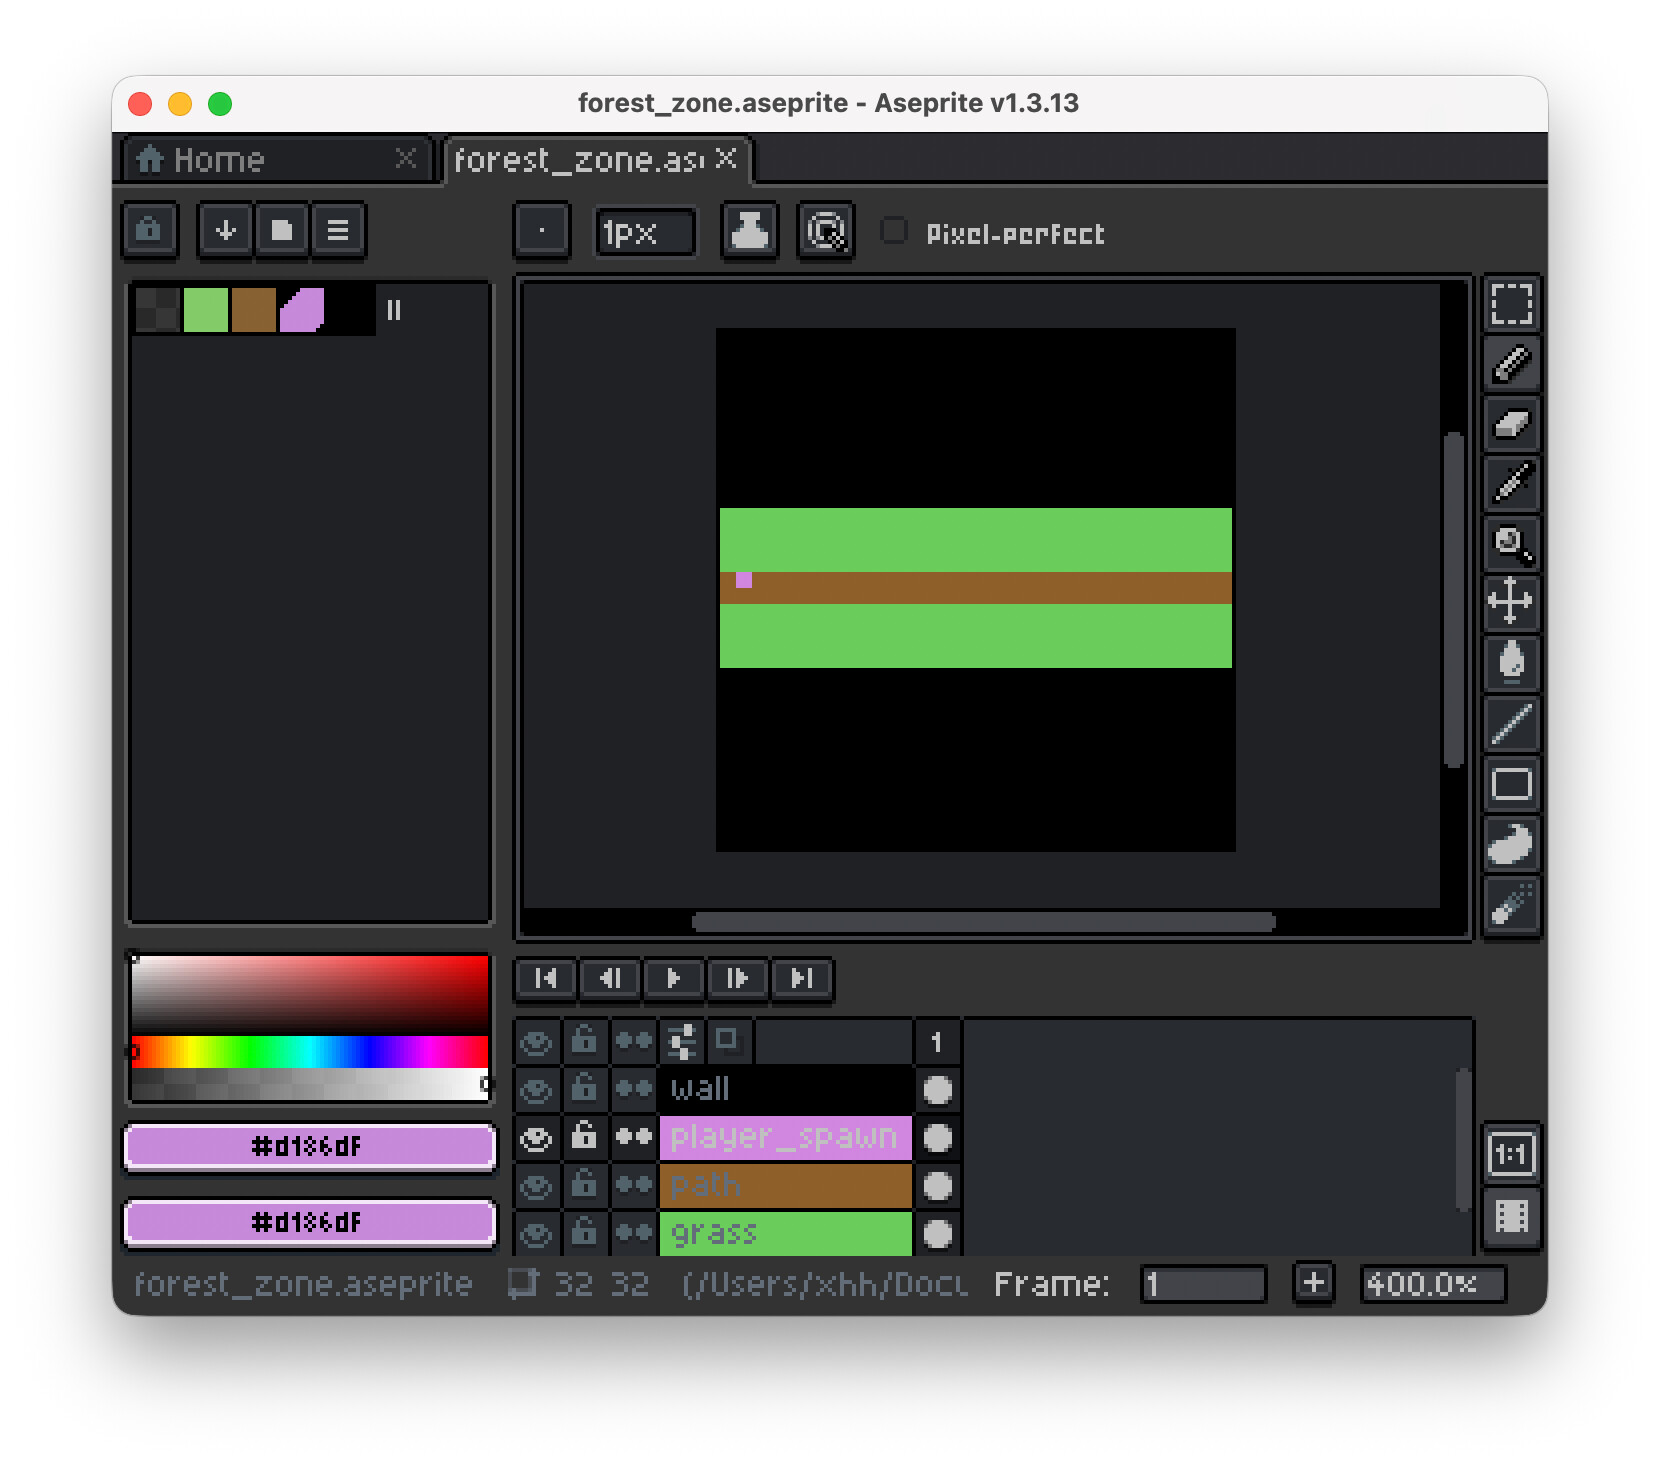
Task: Click the foreground color #d186df button
Action: point(309,1146)
